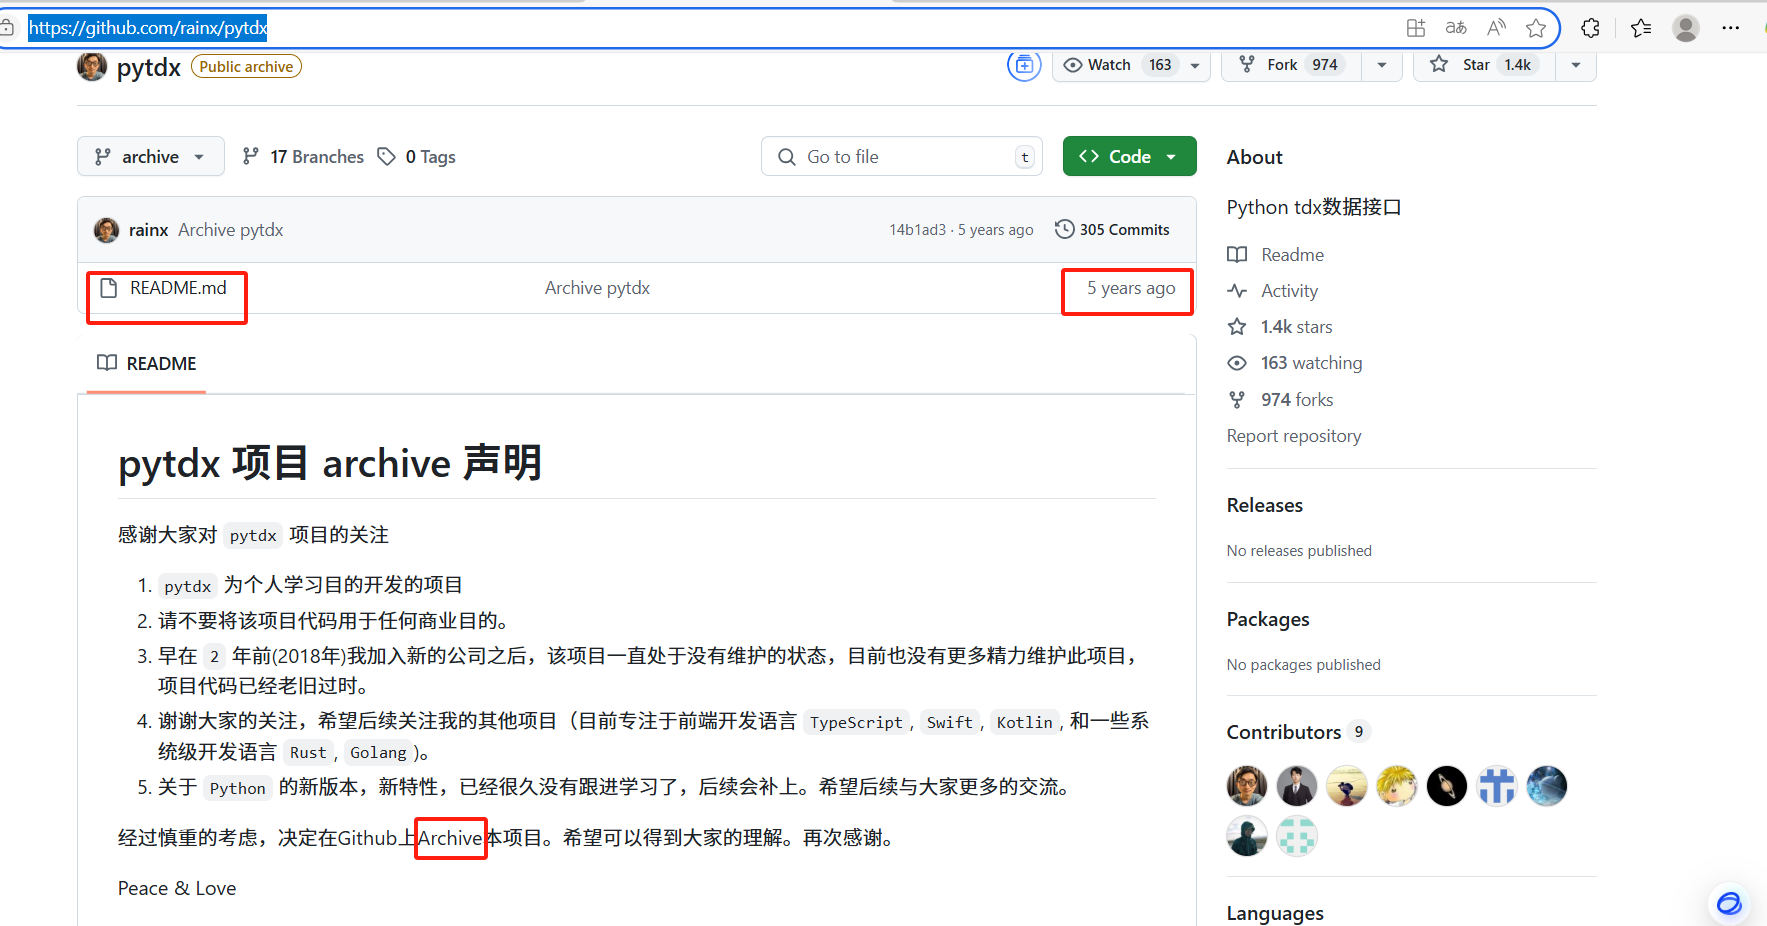The width and height of the screenshot is (1767, 926).
Task: Click the 'No packages published' text
Action: [x=1304, y=665]
